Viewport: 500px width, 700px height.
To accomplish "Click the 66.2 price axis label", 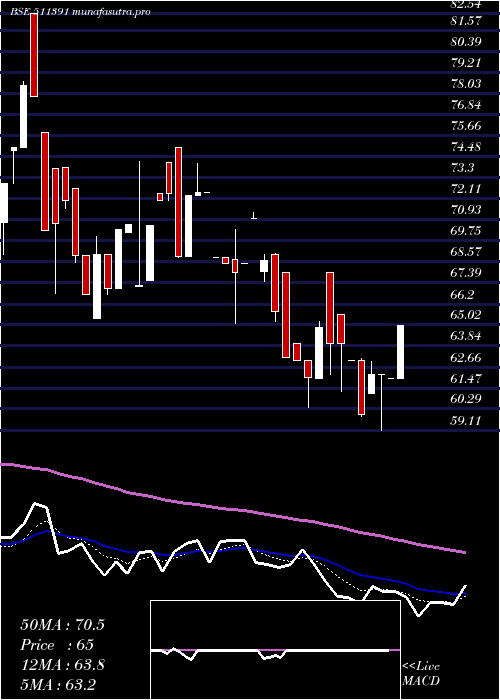I will coord(463,294).
